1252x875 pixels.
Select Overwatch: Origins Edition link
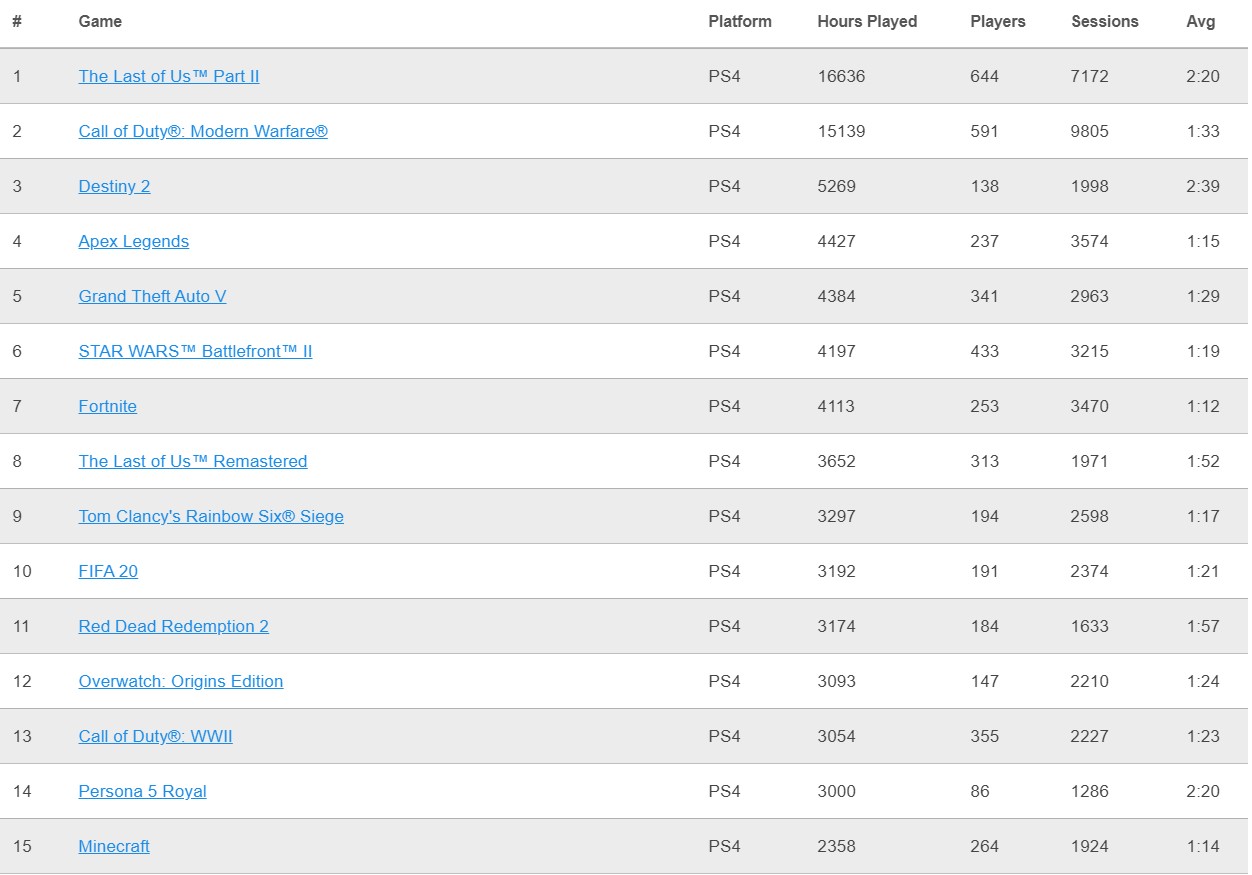(180, 681)
